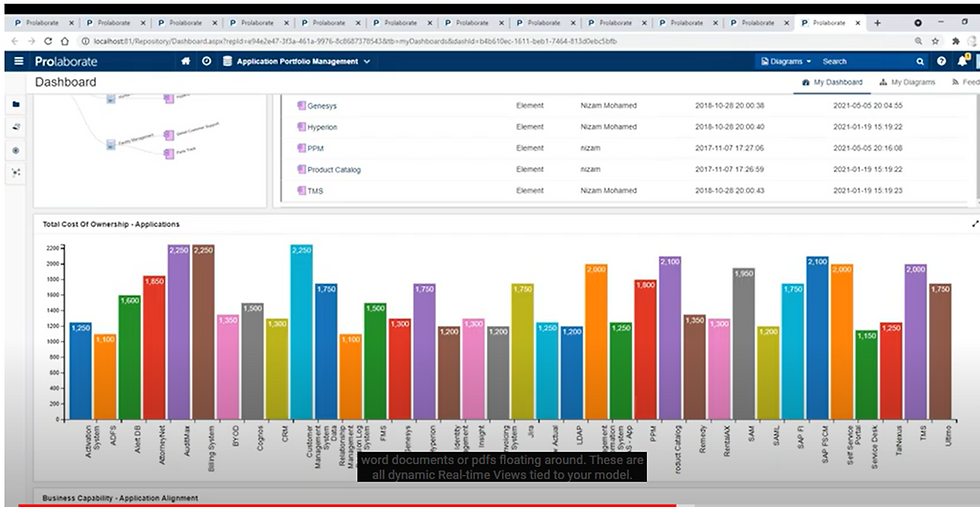Screen dimensions: 980x507
Task: Click the purple AuditMax bar
Action: [179, 332]
